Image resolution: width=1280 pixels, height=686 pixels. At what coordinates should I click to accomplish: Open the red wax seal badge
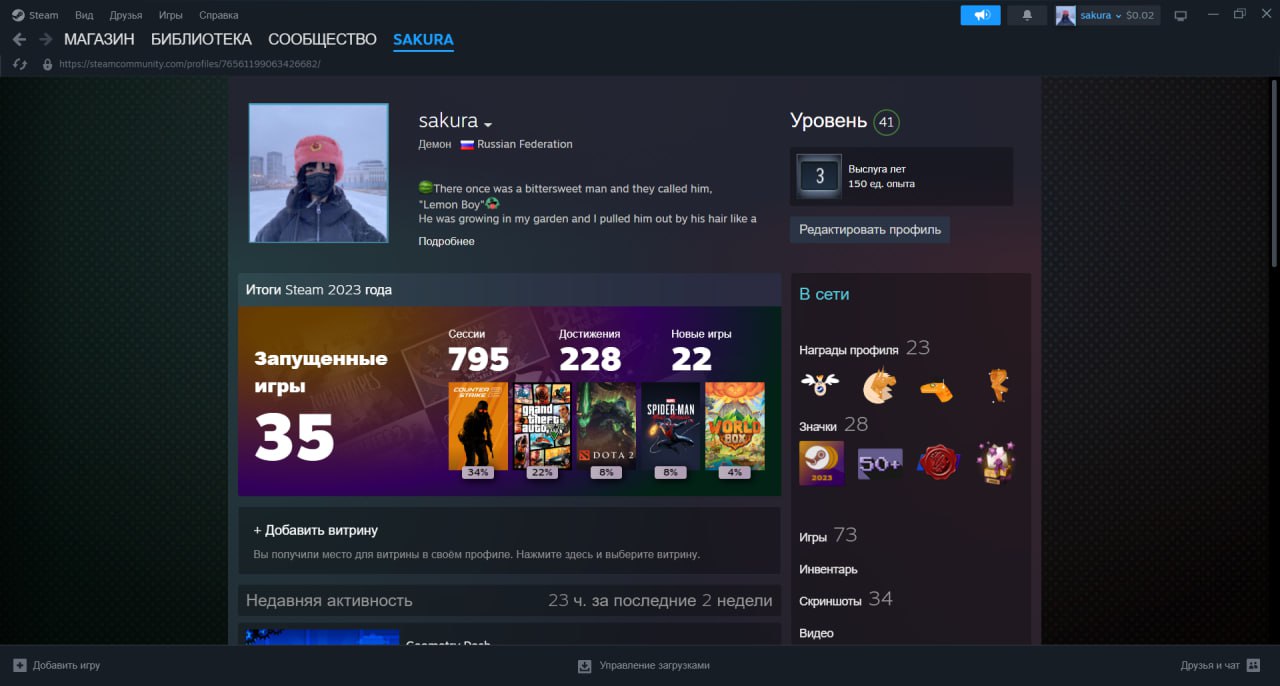939,463
